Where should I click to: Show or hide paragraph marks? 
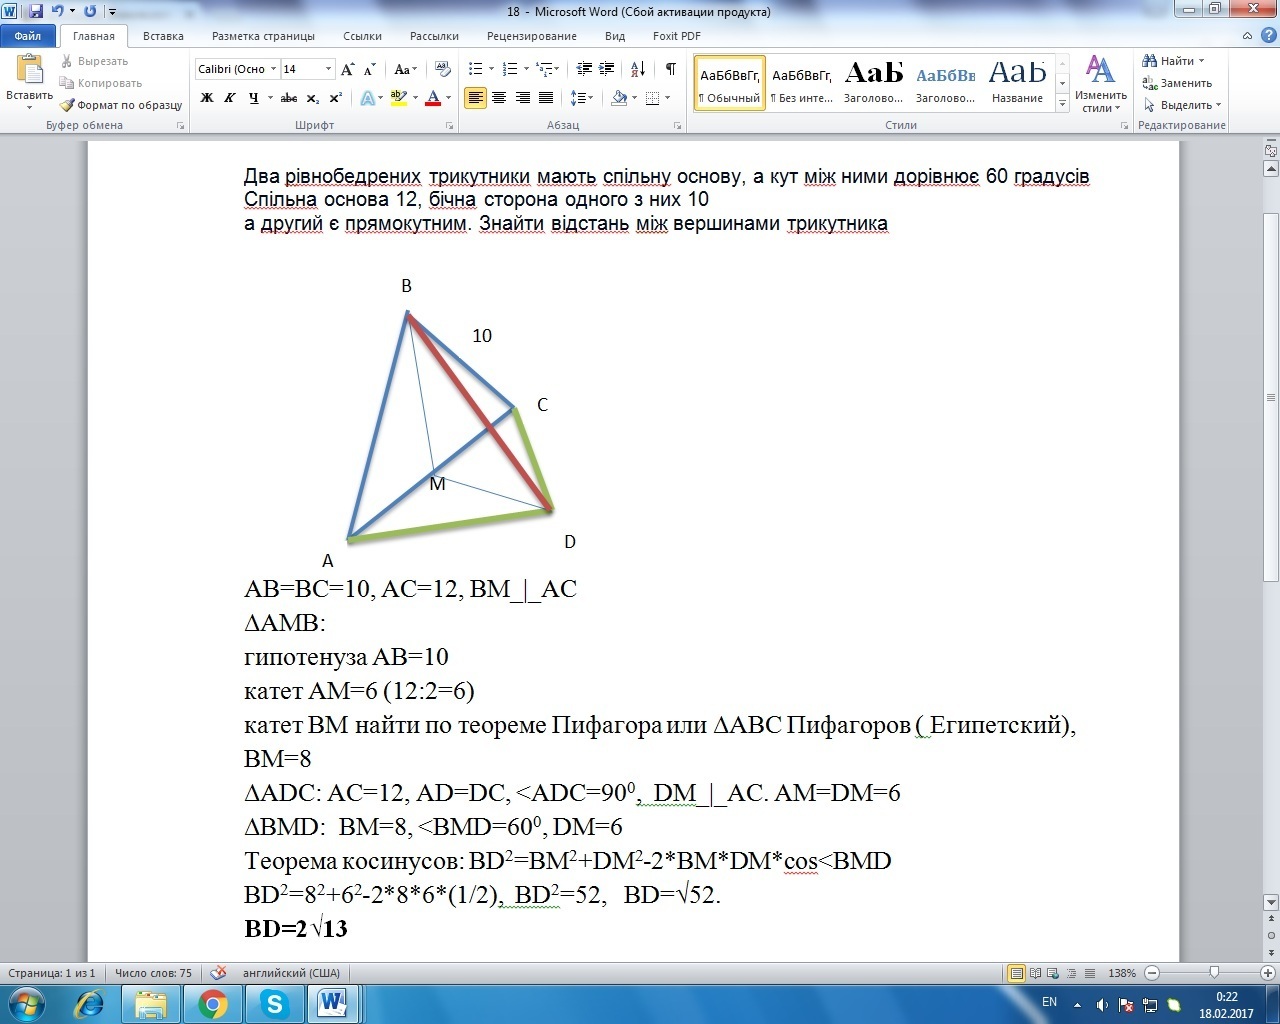(x=670, y=69)
